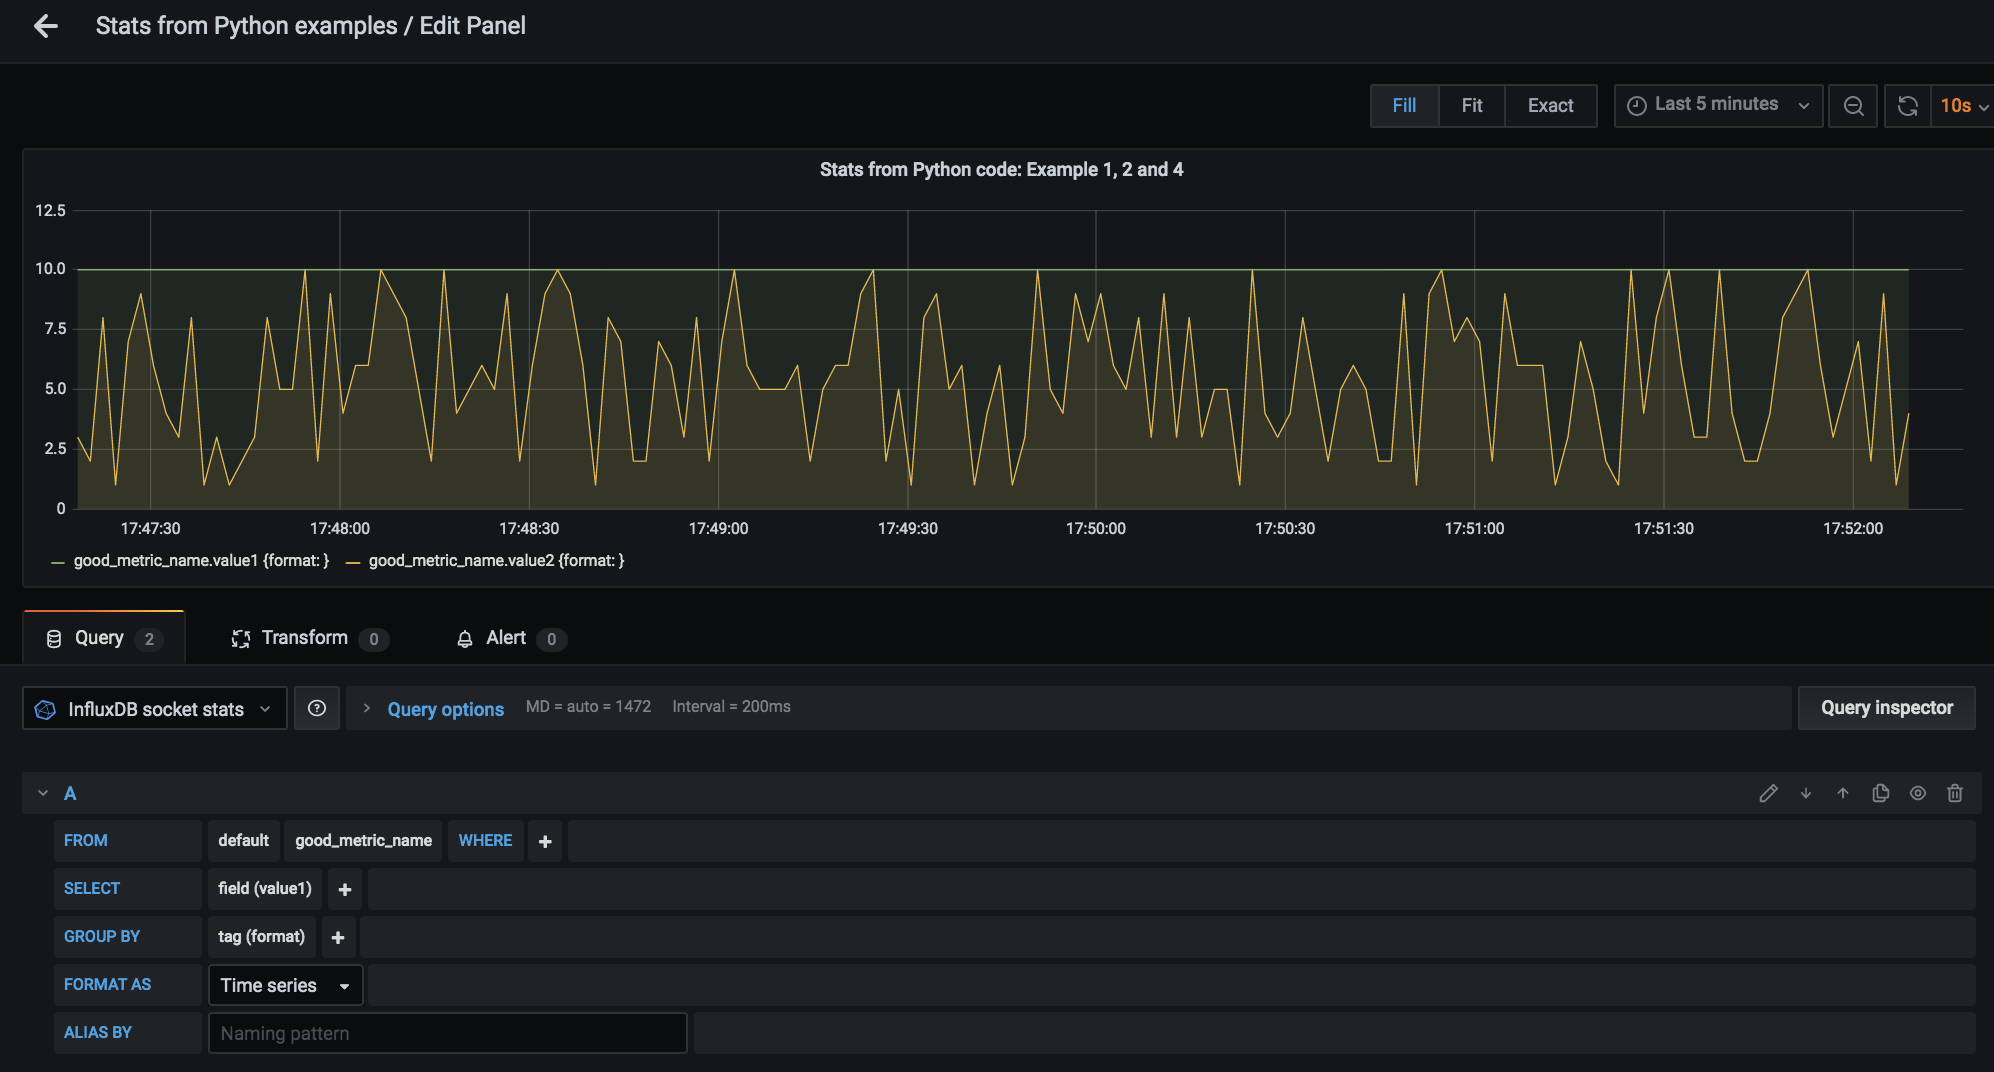Zoom out the time range
The height and width of the screenshot is (1072, 1994).
(x=1853, y=106)
